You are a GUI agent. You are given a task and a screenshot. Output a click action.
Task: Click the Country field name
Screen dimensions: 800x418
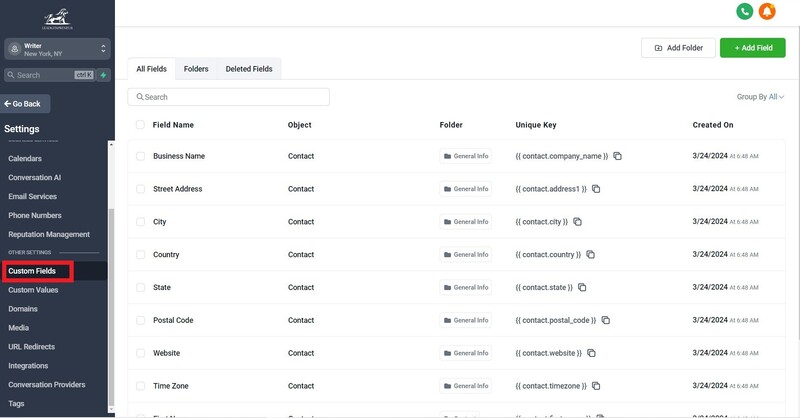click(166, 254)
